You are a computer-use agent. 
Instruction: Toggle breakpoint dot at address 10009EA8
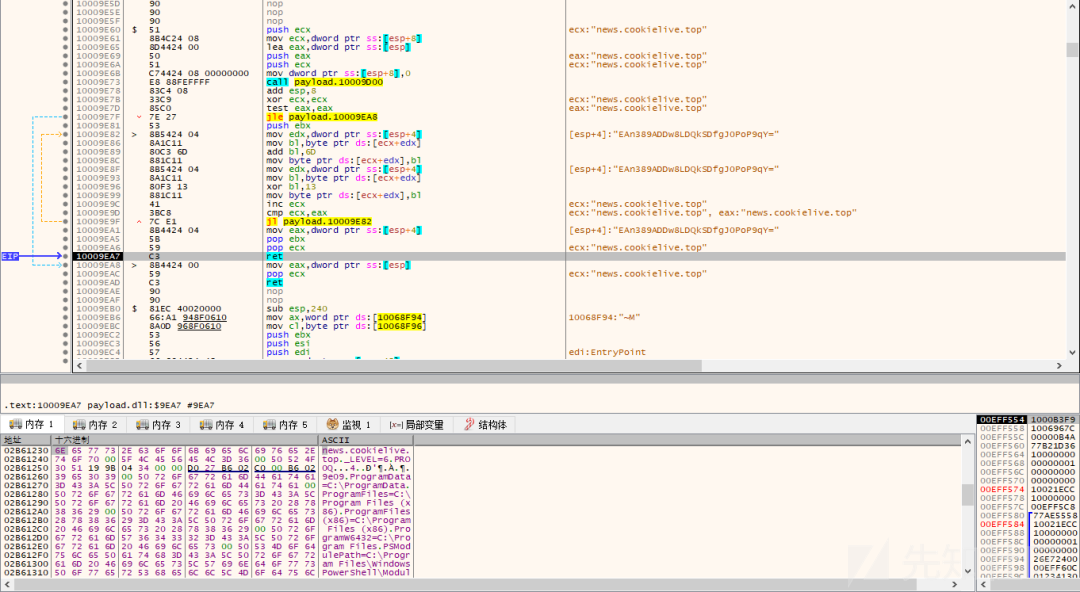point(65,265)
